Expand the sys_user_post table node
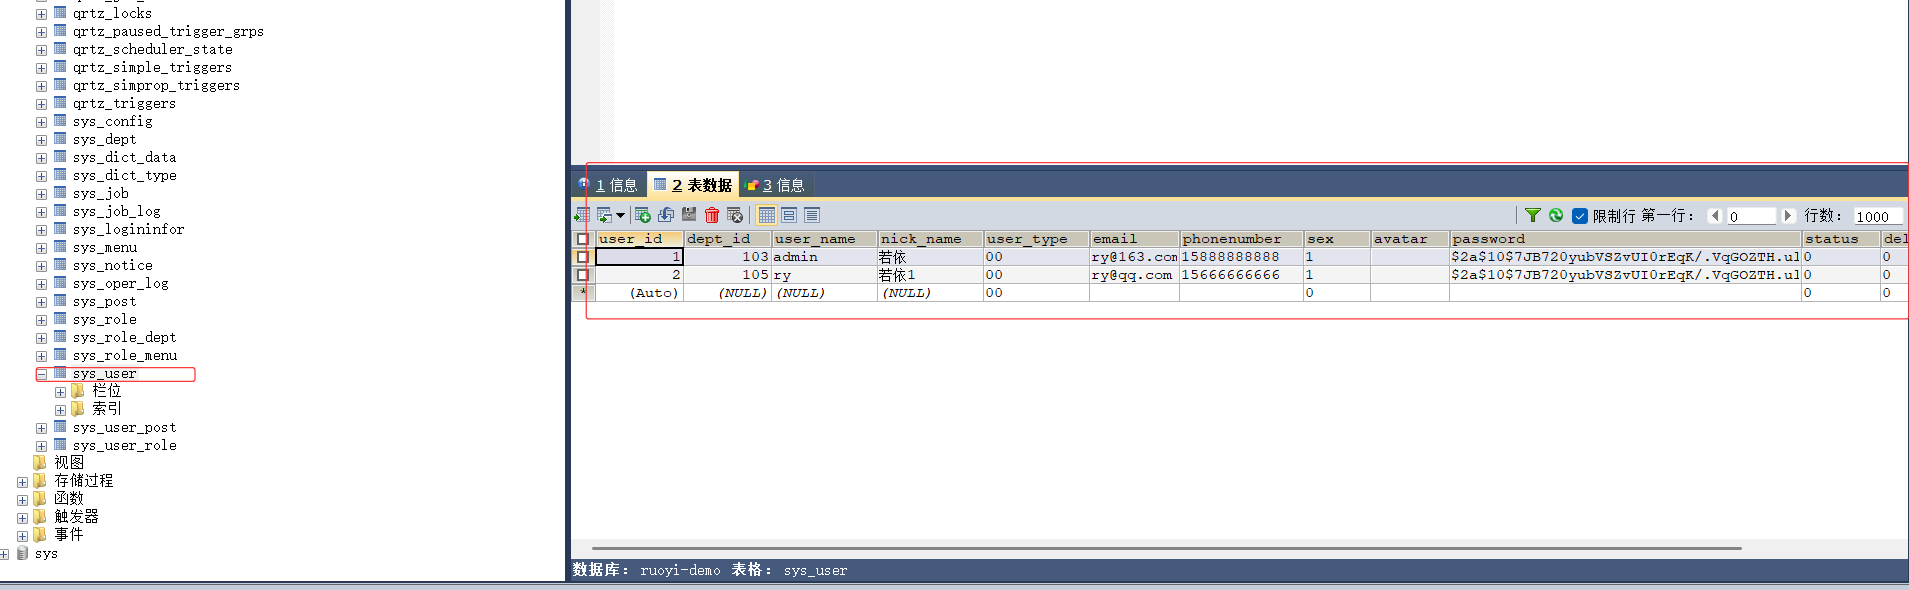This screenshot has width=1909, height=590. click(42, 428)
